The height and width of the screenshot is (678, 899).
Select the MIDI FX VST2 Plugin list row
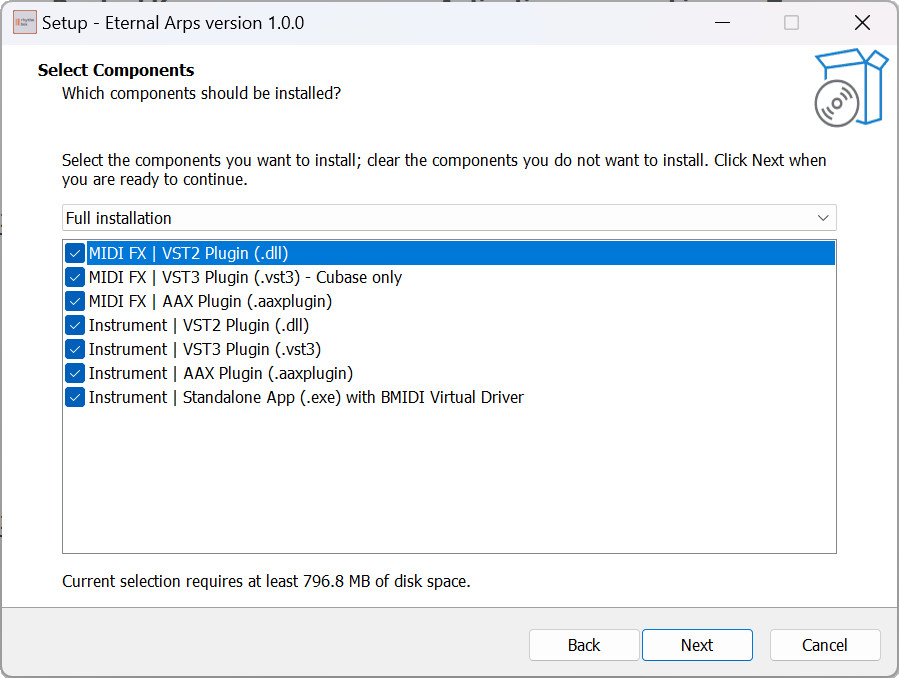coord(449,253)
